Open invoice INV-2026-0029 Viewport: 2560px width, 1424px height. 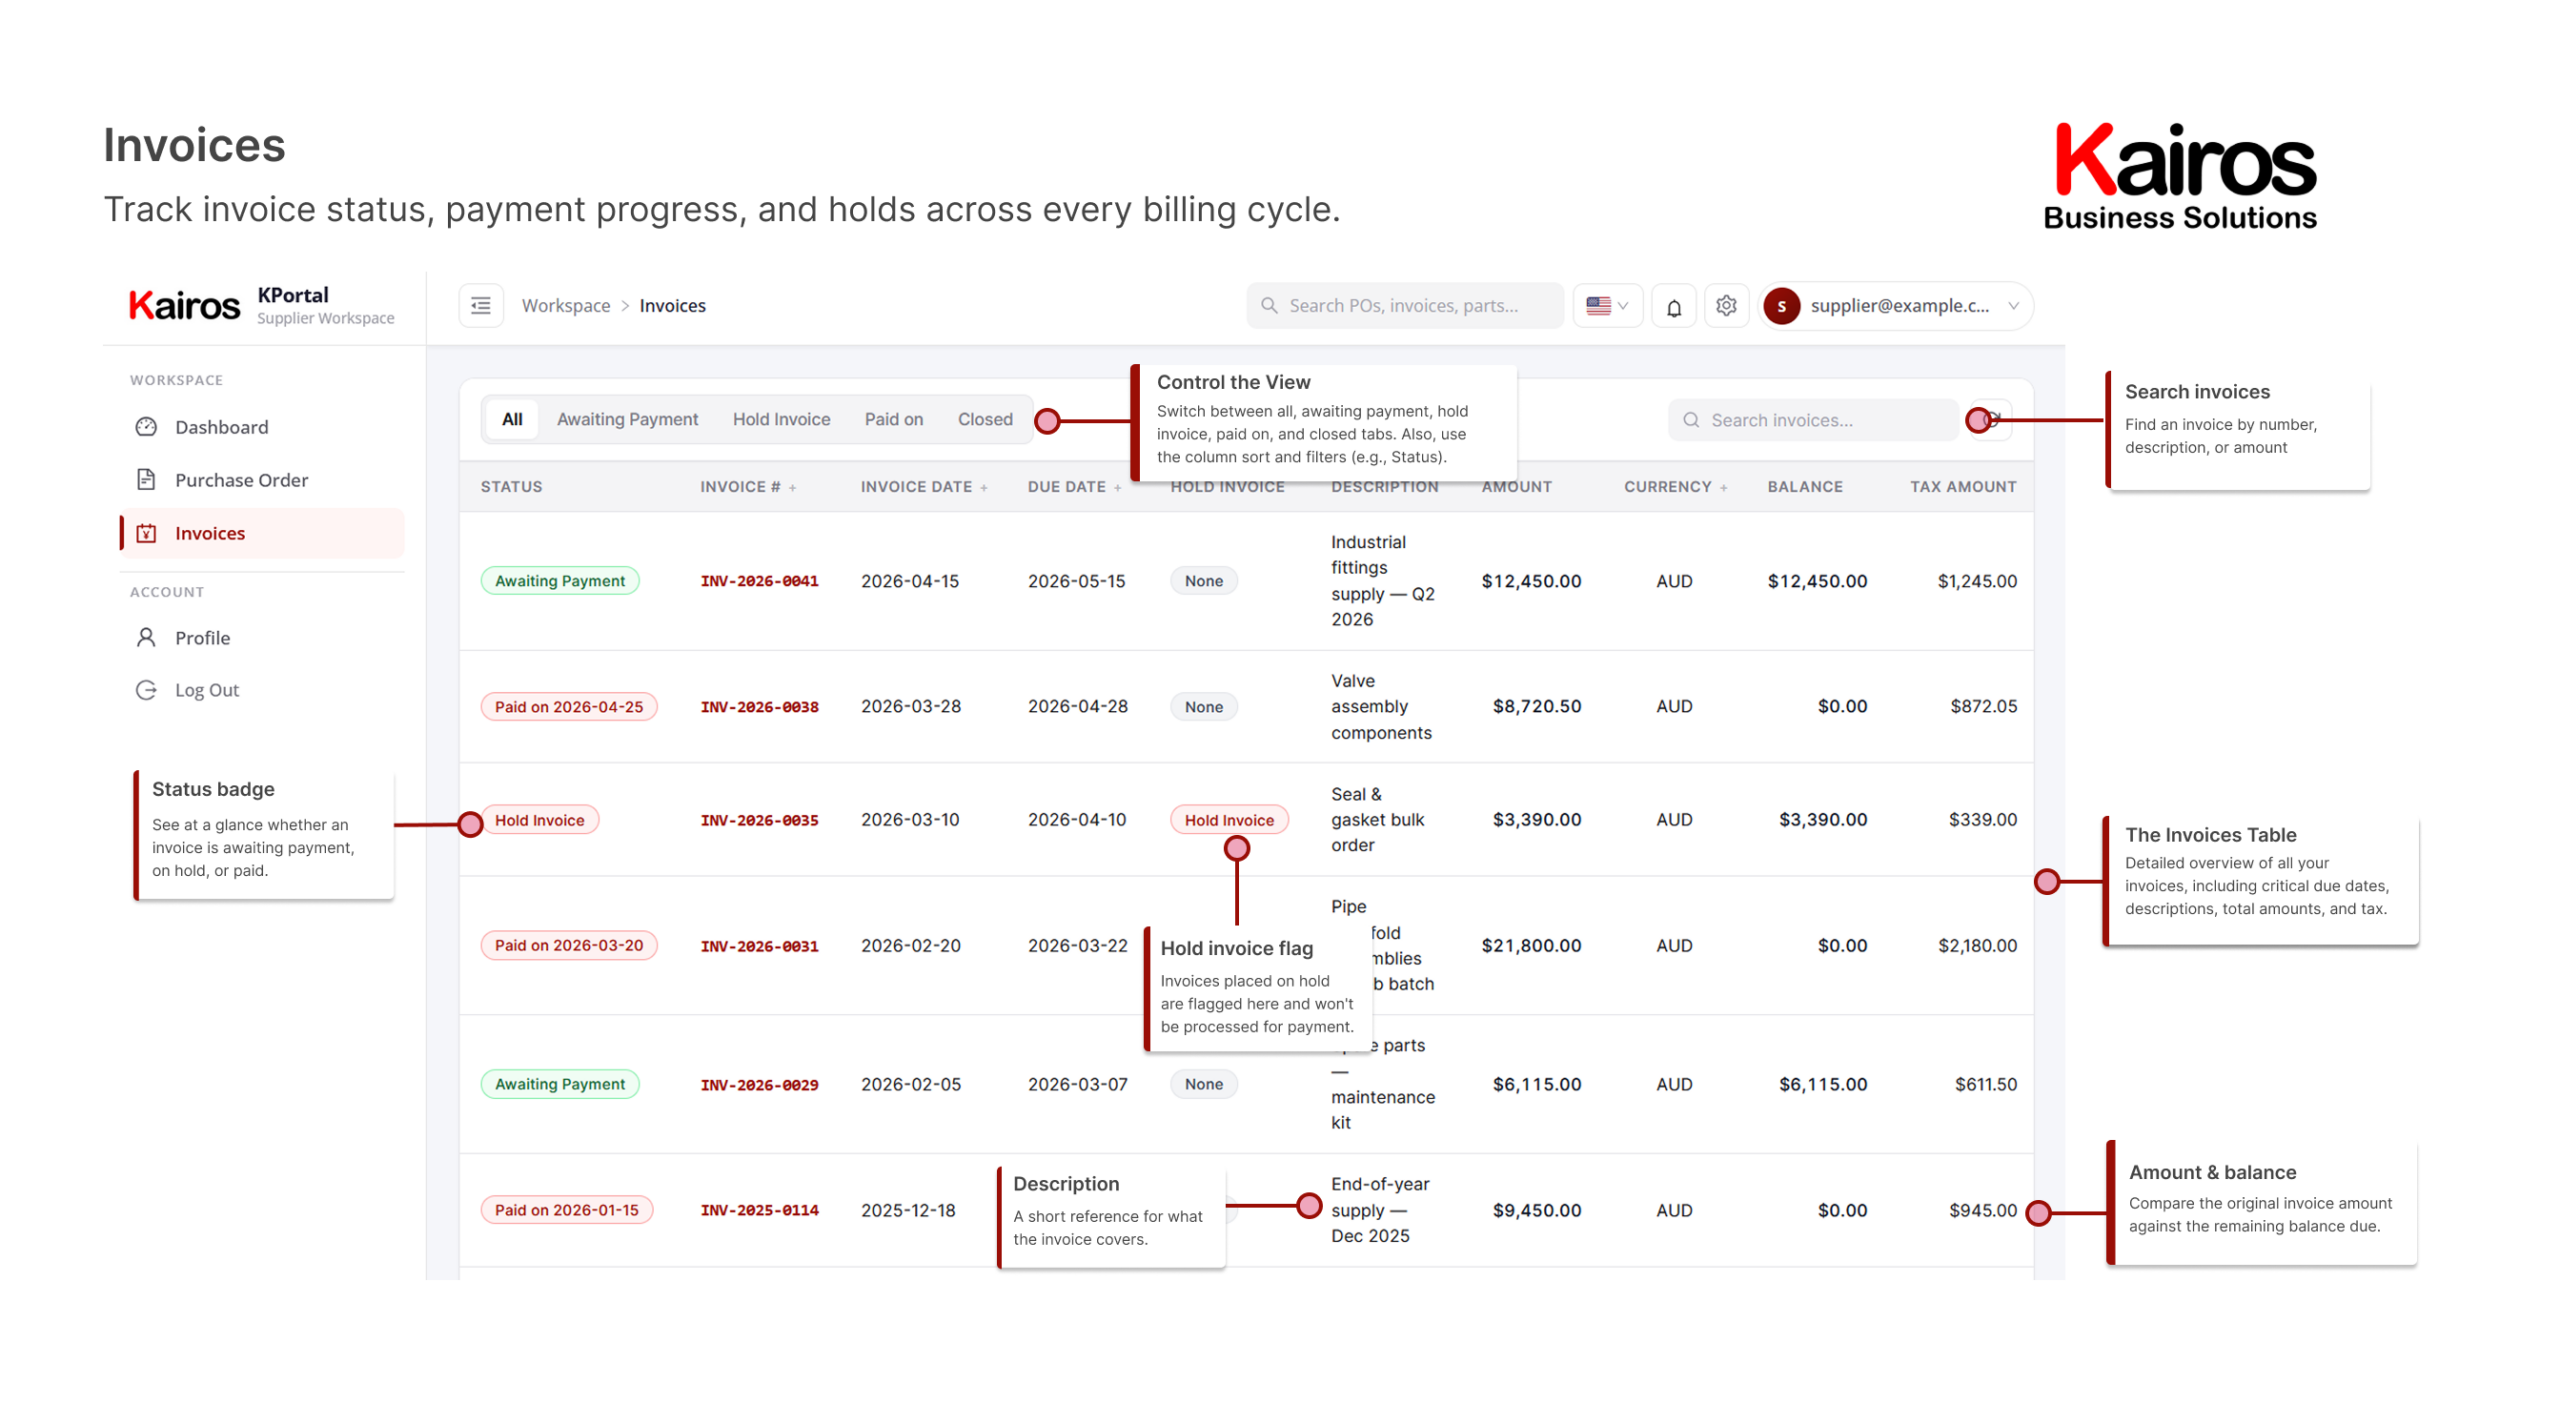click(759, 1085)
